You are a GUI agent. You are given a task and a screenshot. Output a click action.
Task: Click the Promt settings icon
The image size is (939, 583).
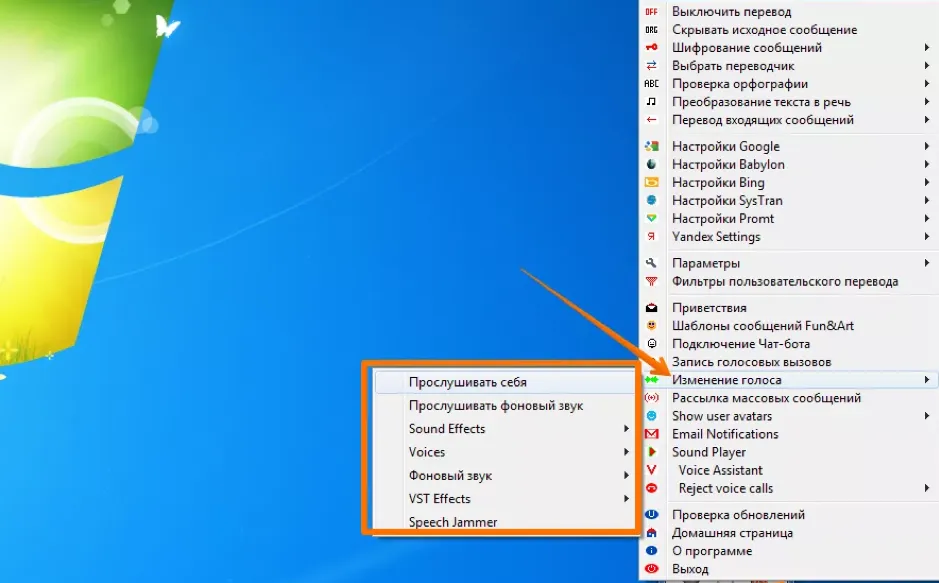coord(651,218)
